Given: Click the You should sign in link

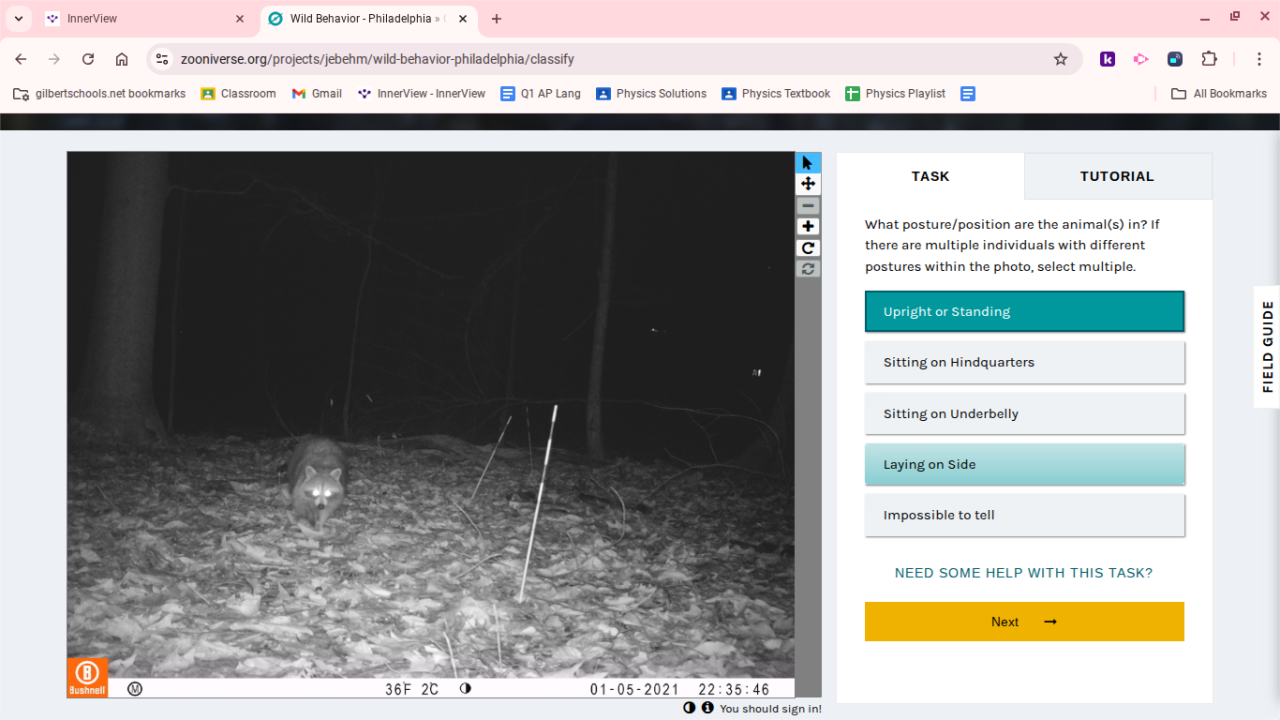Looking at the screenshot, I should coord(770,709).
